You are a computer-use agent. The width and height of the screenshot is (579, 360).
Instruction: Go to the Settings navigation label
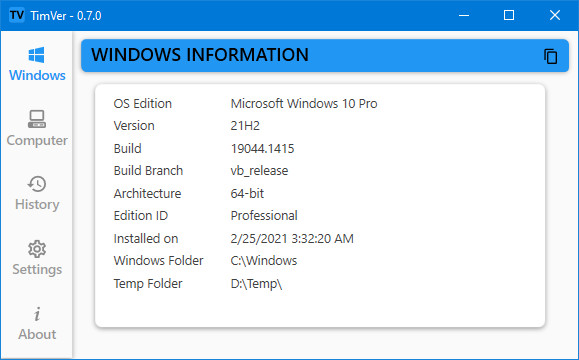coord(37,269)
